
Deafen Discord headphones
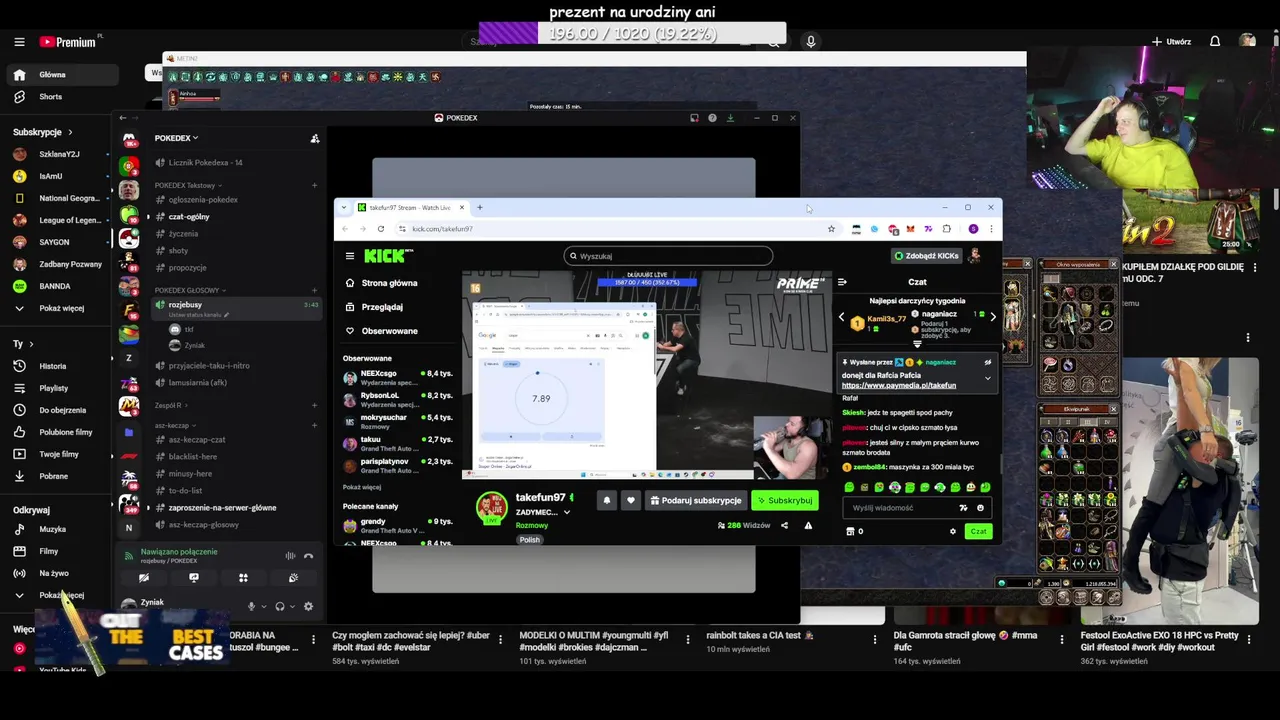pos(280,606)
